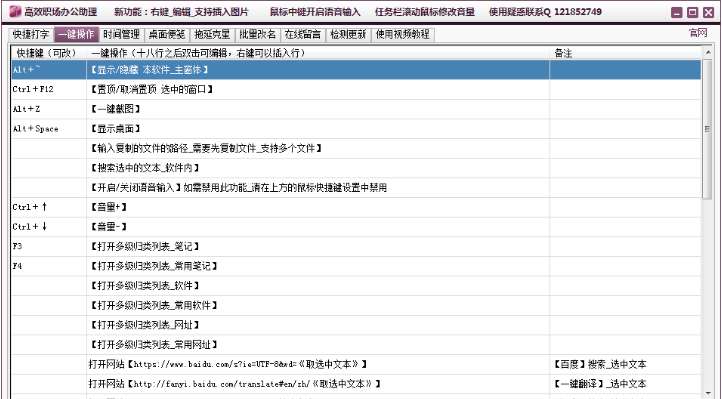Screen dimensions: 722x399
Task: Click the app logo icon in title bar
Action: 15,12
